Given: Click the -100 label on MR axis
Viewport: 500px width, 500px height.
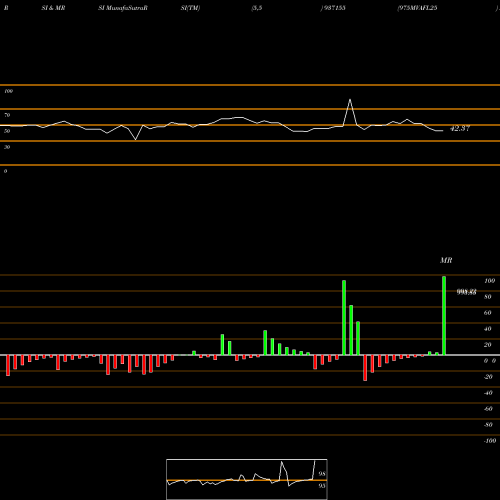Looking at the screenshot, I should point(490,441).
